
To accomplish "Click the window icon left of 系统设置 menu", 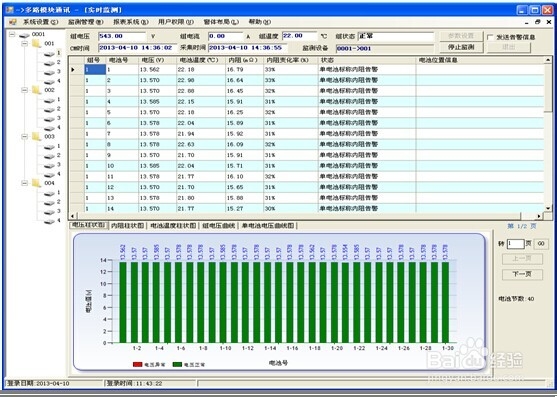I will pyautogui.click(x=13, y=22).
